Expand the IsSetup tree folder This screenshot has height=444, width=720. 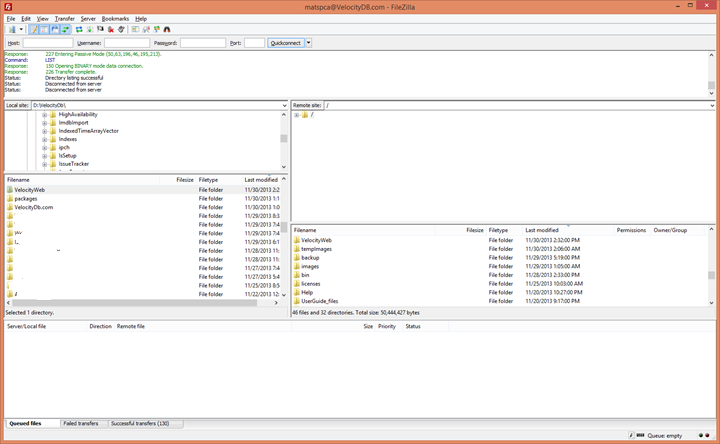coord(45,156)
